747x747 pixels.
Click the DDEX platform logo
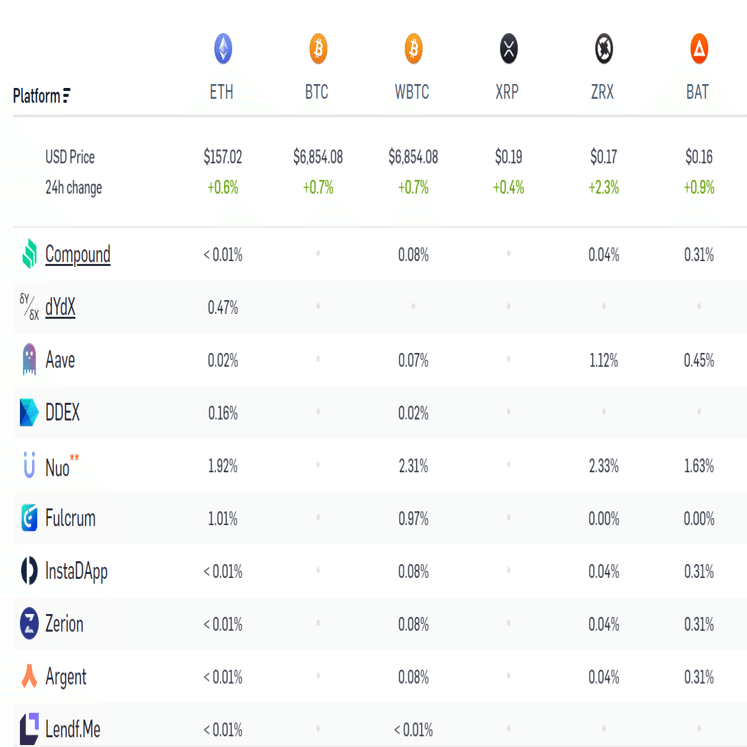click(x=29, y=413)
